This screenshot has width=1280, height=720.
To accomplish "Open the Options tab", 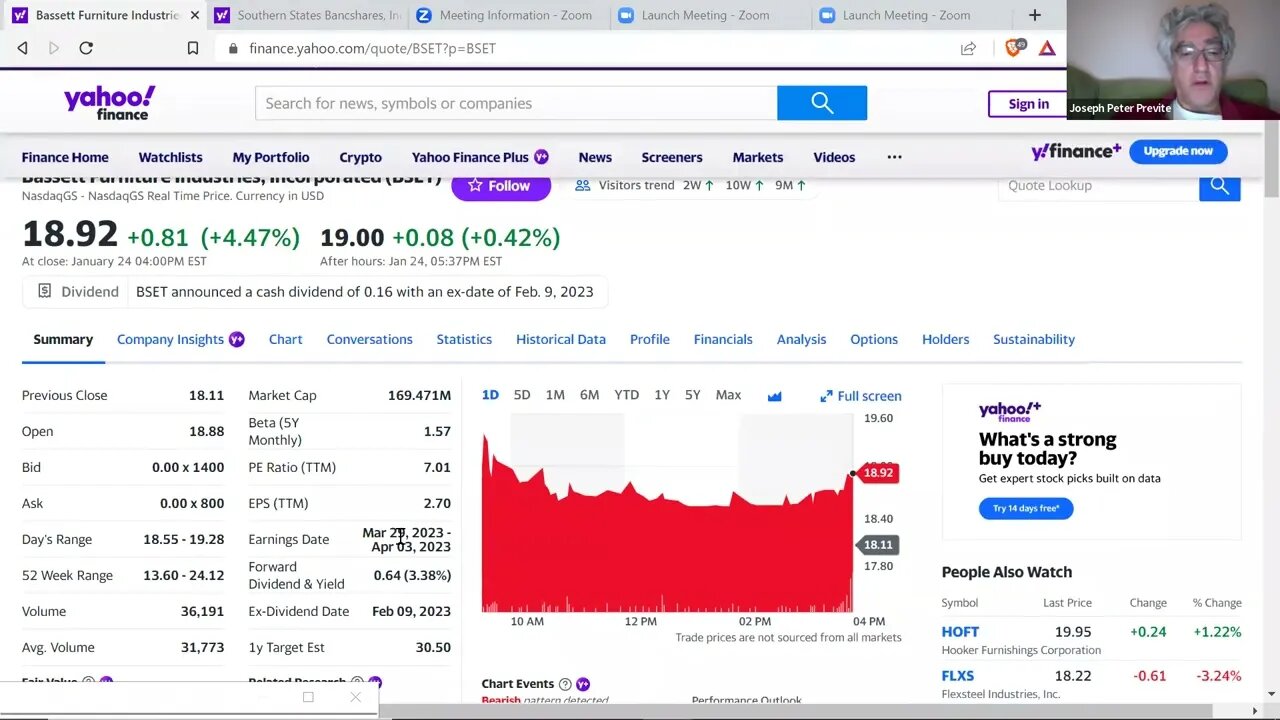I will (874, 339).
